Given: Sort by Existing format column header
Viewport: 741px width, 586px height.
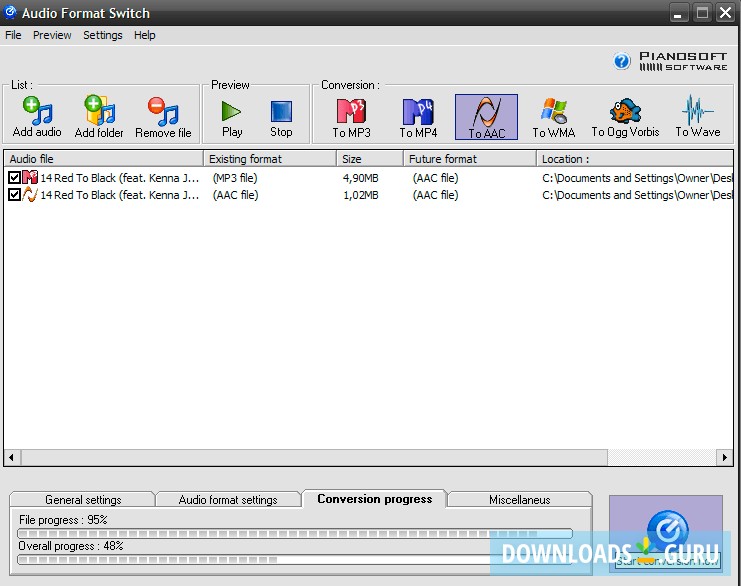Looking at the screenshot, I should click(270, 159).
